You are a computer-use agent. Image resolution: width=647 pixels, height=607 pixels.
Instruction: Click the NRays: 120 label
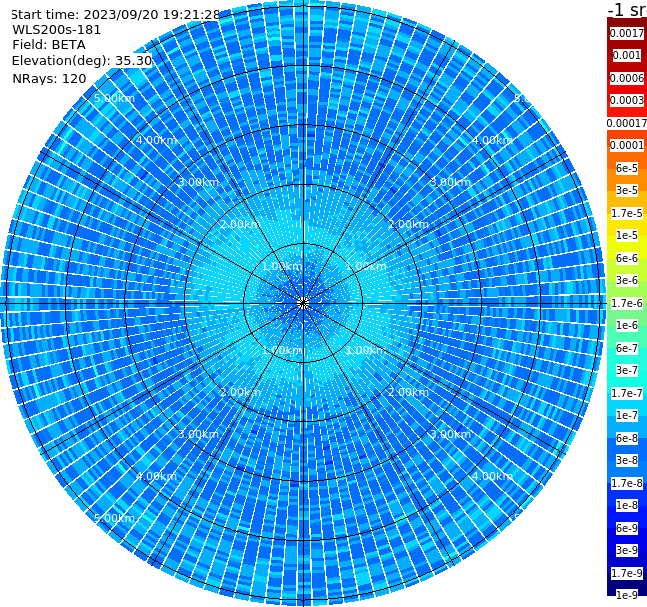pyautogui.click(x=49, y=78)
